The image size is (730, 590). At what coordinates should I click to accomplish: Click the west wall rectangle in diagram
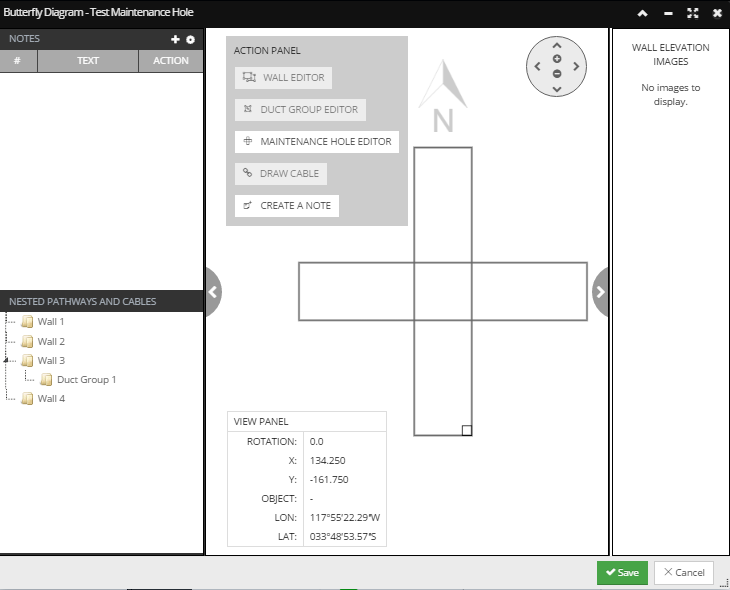point(356,292)
